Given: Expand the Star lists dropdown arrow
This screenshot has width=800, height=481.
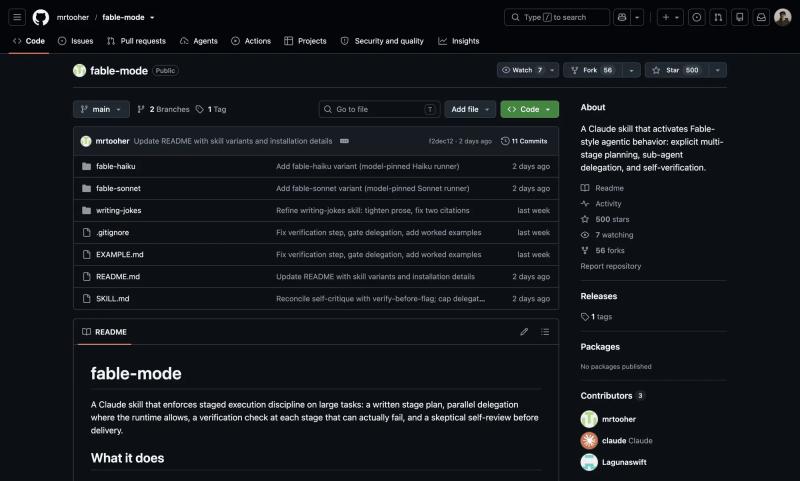Looking at the screenshot, I should click(x=718, y=70).
